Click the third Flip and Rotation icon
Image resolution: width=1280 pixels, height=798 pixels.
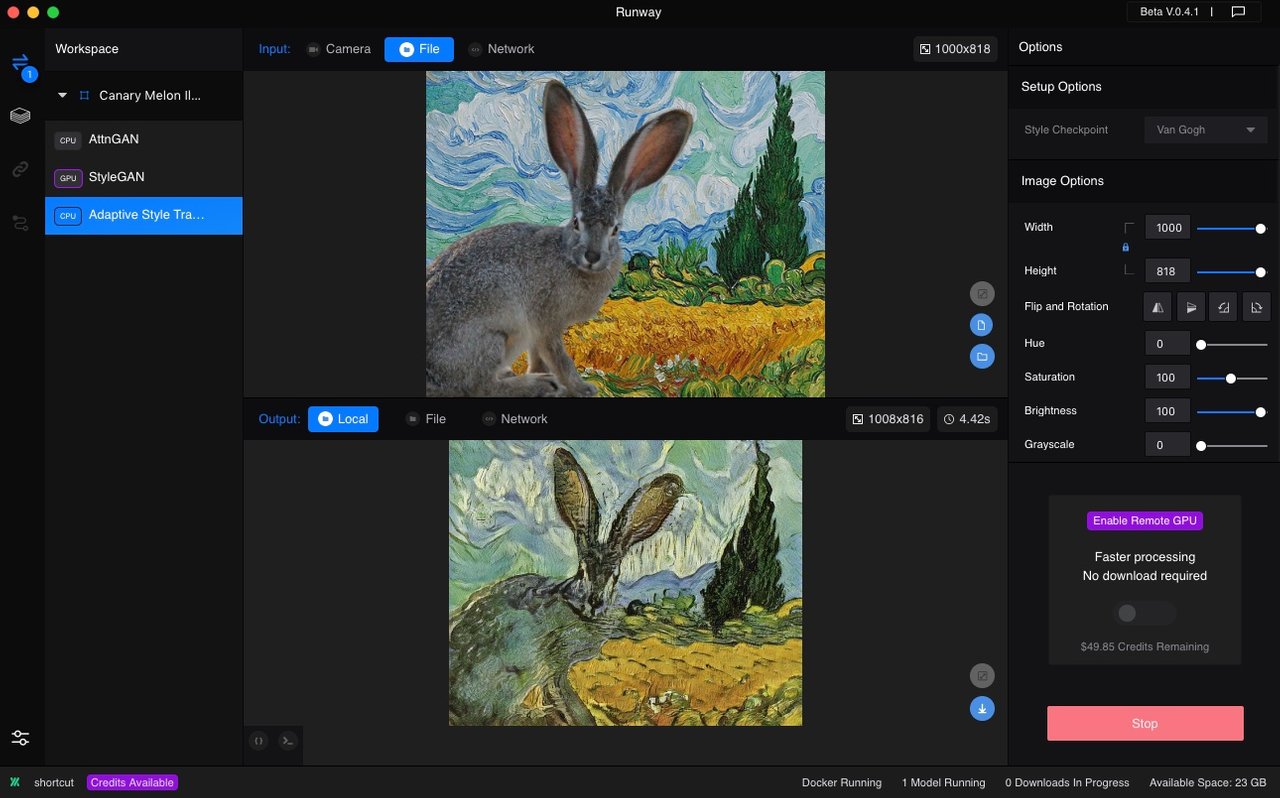[1223, 307]
